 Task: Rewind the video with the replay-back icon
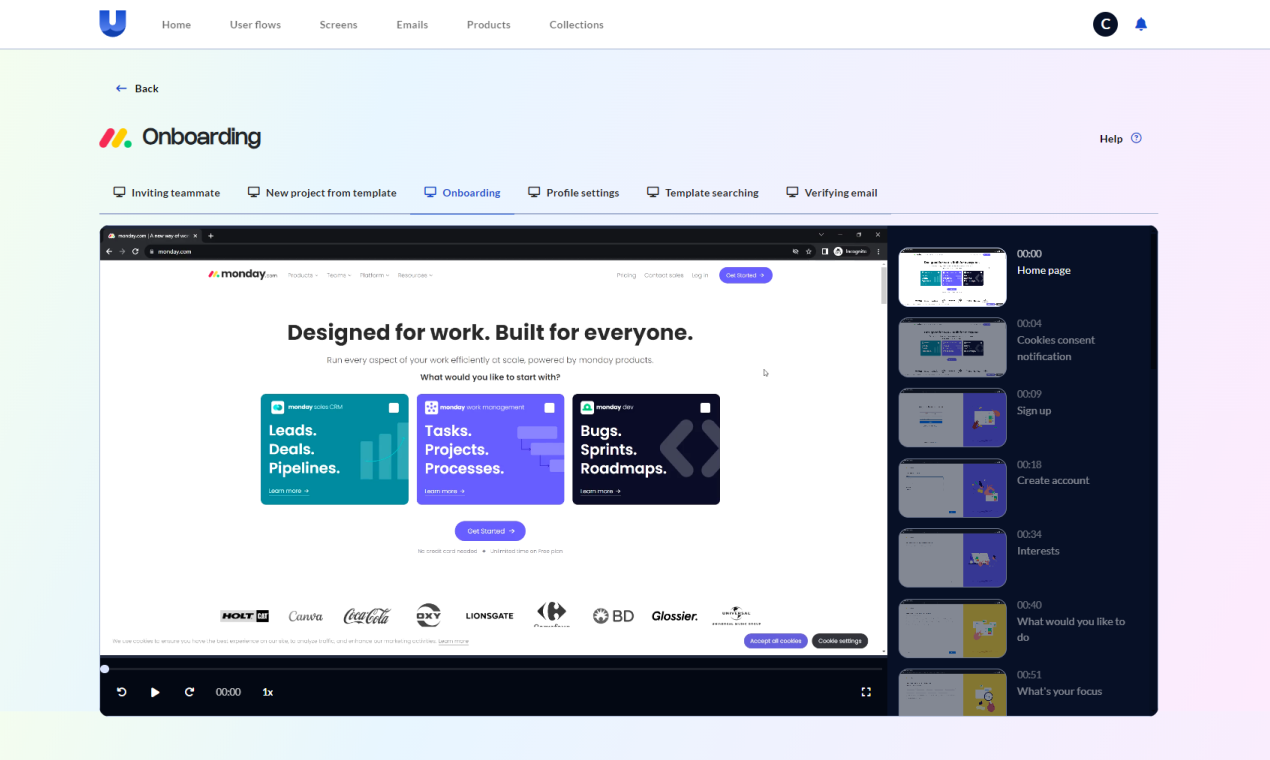[x=122, y=692]
